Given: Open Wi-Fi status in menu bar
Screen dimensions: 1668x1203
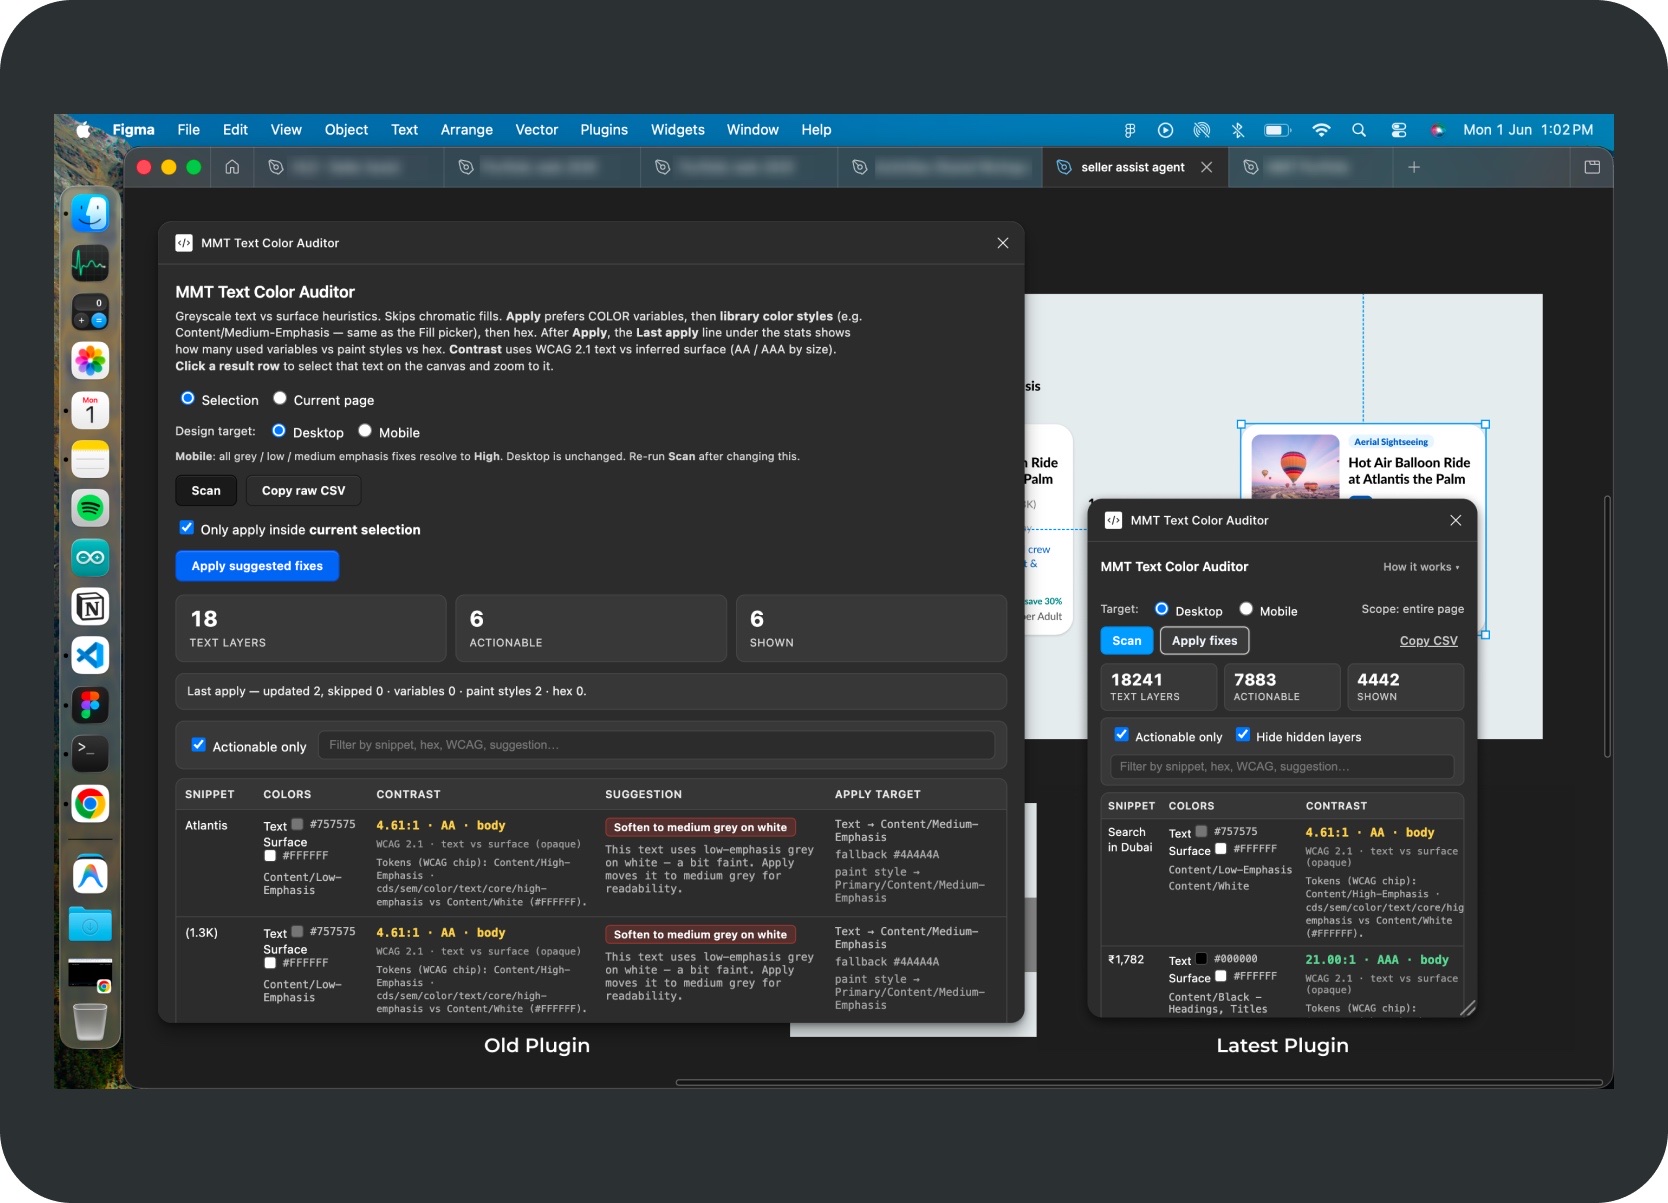Looking at the screenshot, I should click(1321, 130).
